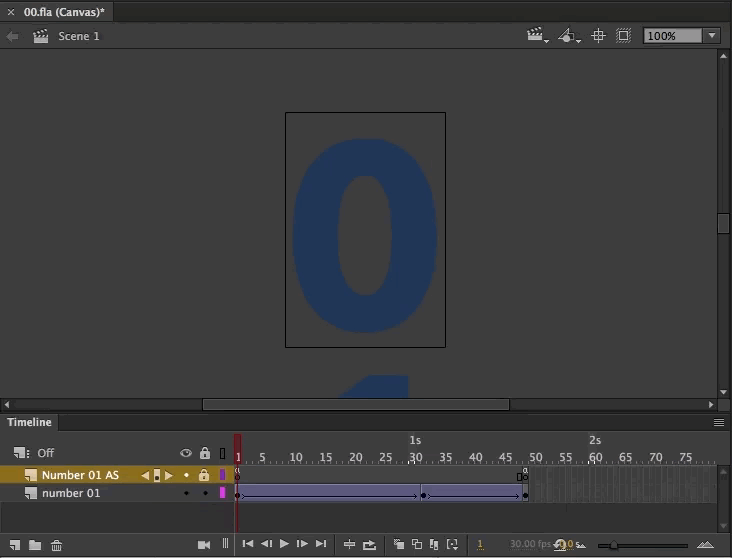Viewport: 732px width, 558px height.
Task: Click the Center Stage icon
Action: (598, 35)
